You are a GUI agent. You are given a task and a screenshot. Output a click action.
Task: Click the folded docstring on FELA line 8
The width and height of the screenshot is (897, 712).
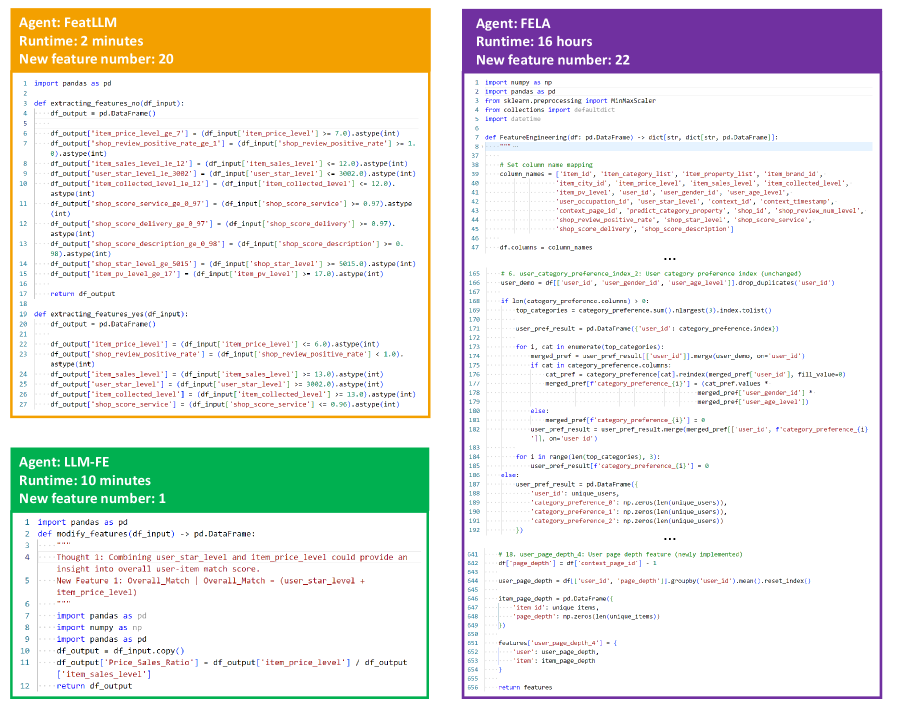click(x=507, y=146)
